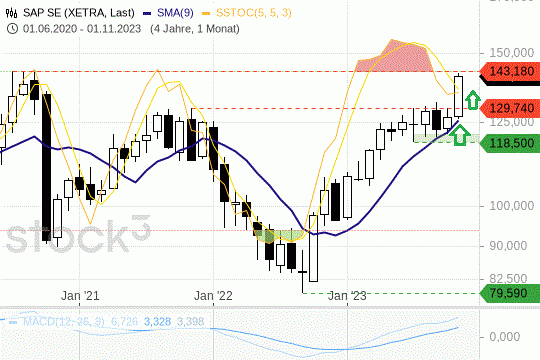Click the orange SSTOC legend marker

(206, 13)
